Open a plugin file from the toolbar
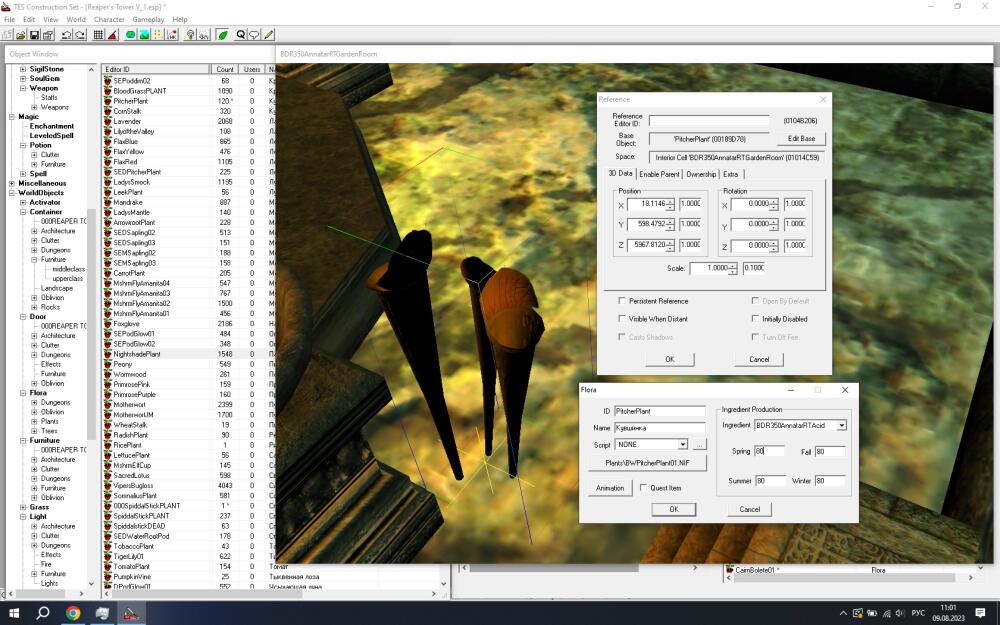1000x625 pixels. tap(21, 35)
